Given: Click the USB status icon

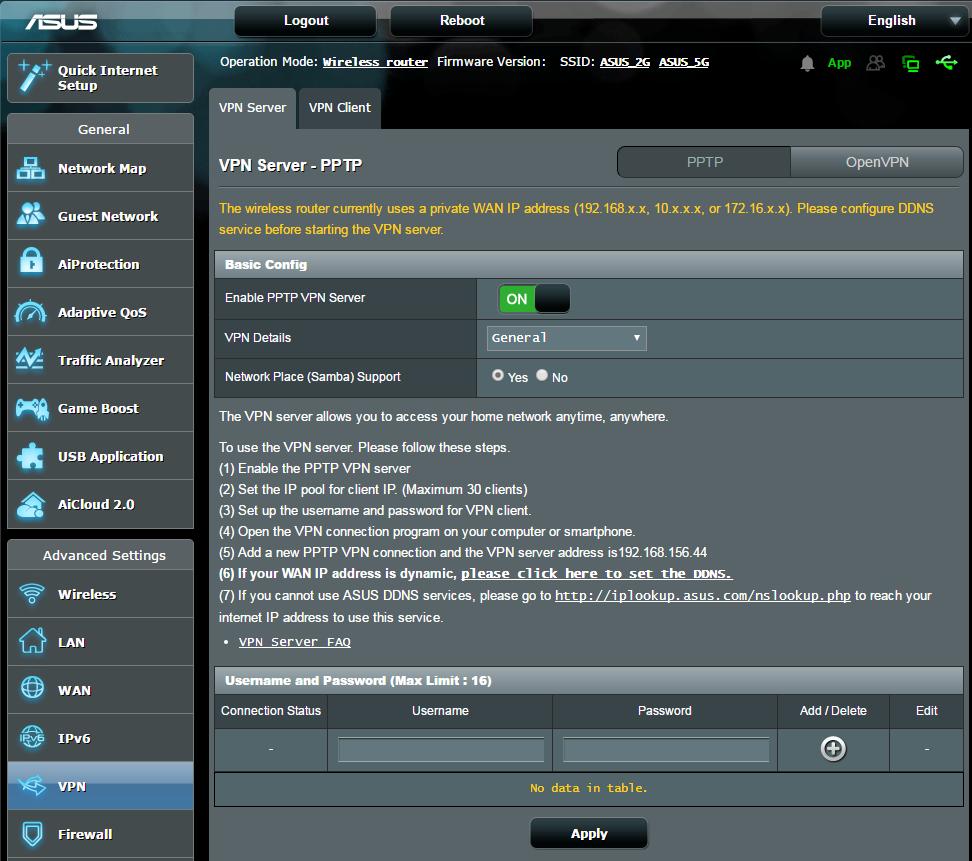Looking at the screenshot, I should coord(947,62).
